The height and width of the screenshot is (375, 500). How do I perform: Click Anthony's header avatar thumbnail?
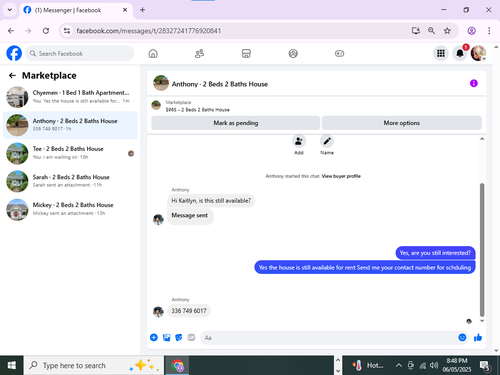[x=161, y=83]
